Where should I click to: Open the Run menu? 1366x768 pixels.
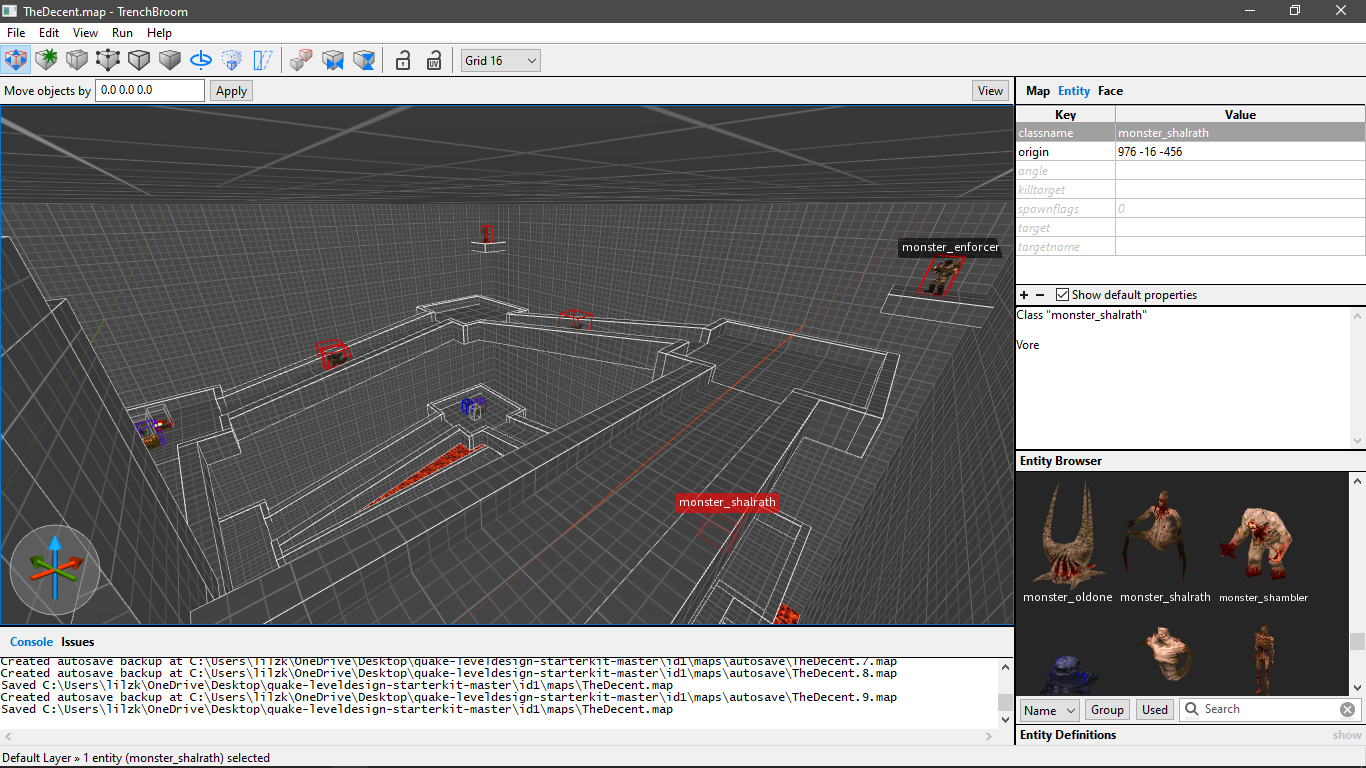pyautogui.click(x=122, y=33)
